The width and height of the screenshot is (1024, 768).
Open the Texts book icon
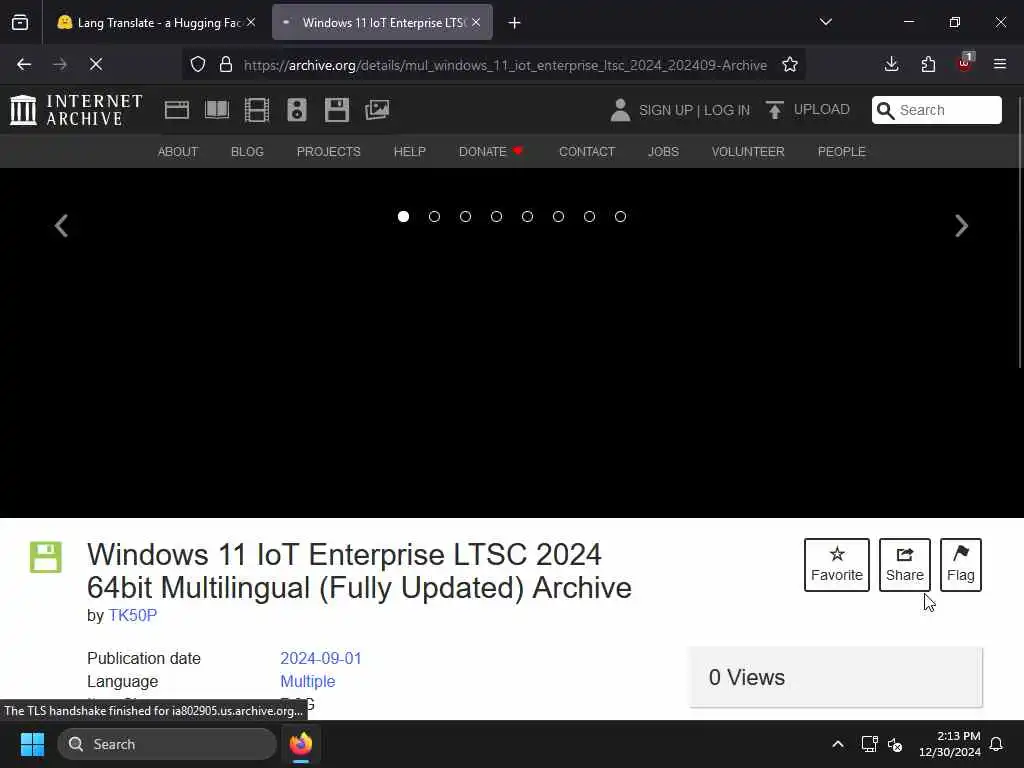tap(217, 110)
